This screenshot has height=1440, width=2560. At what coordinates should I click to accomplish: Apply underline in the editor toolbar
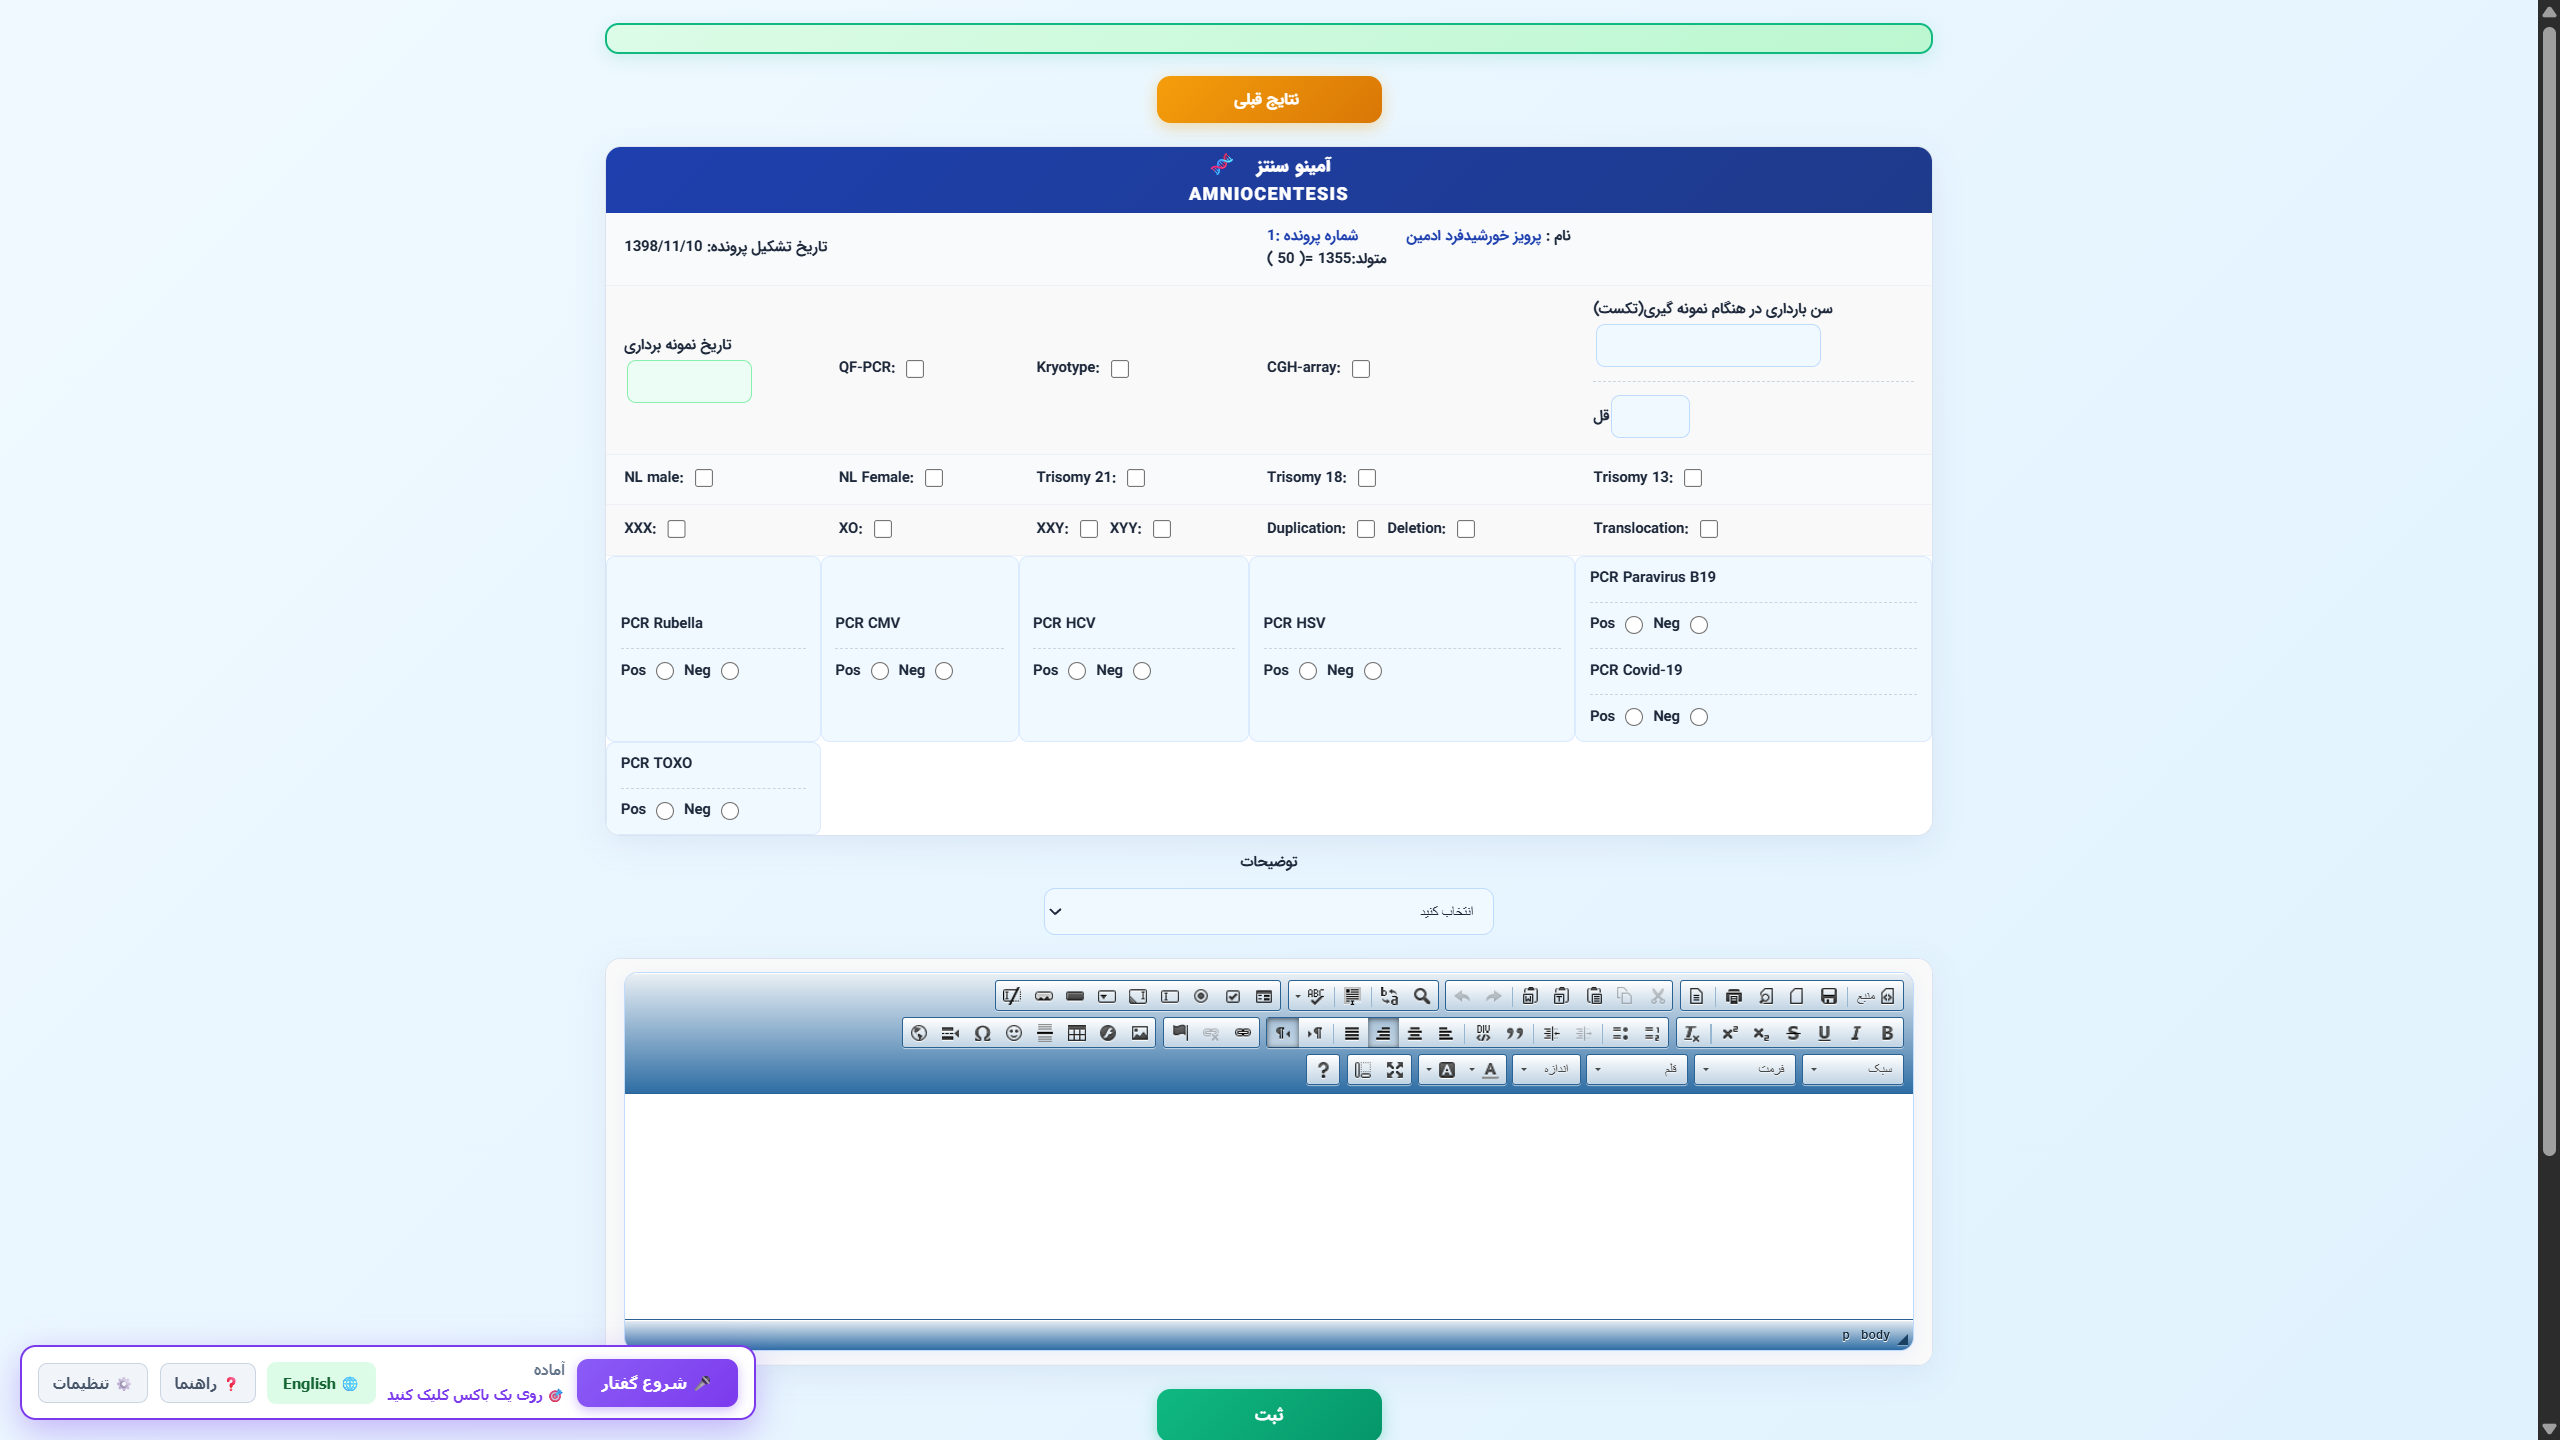1824,1033
